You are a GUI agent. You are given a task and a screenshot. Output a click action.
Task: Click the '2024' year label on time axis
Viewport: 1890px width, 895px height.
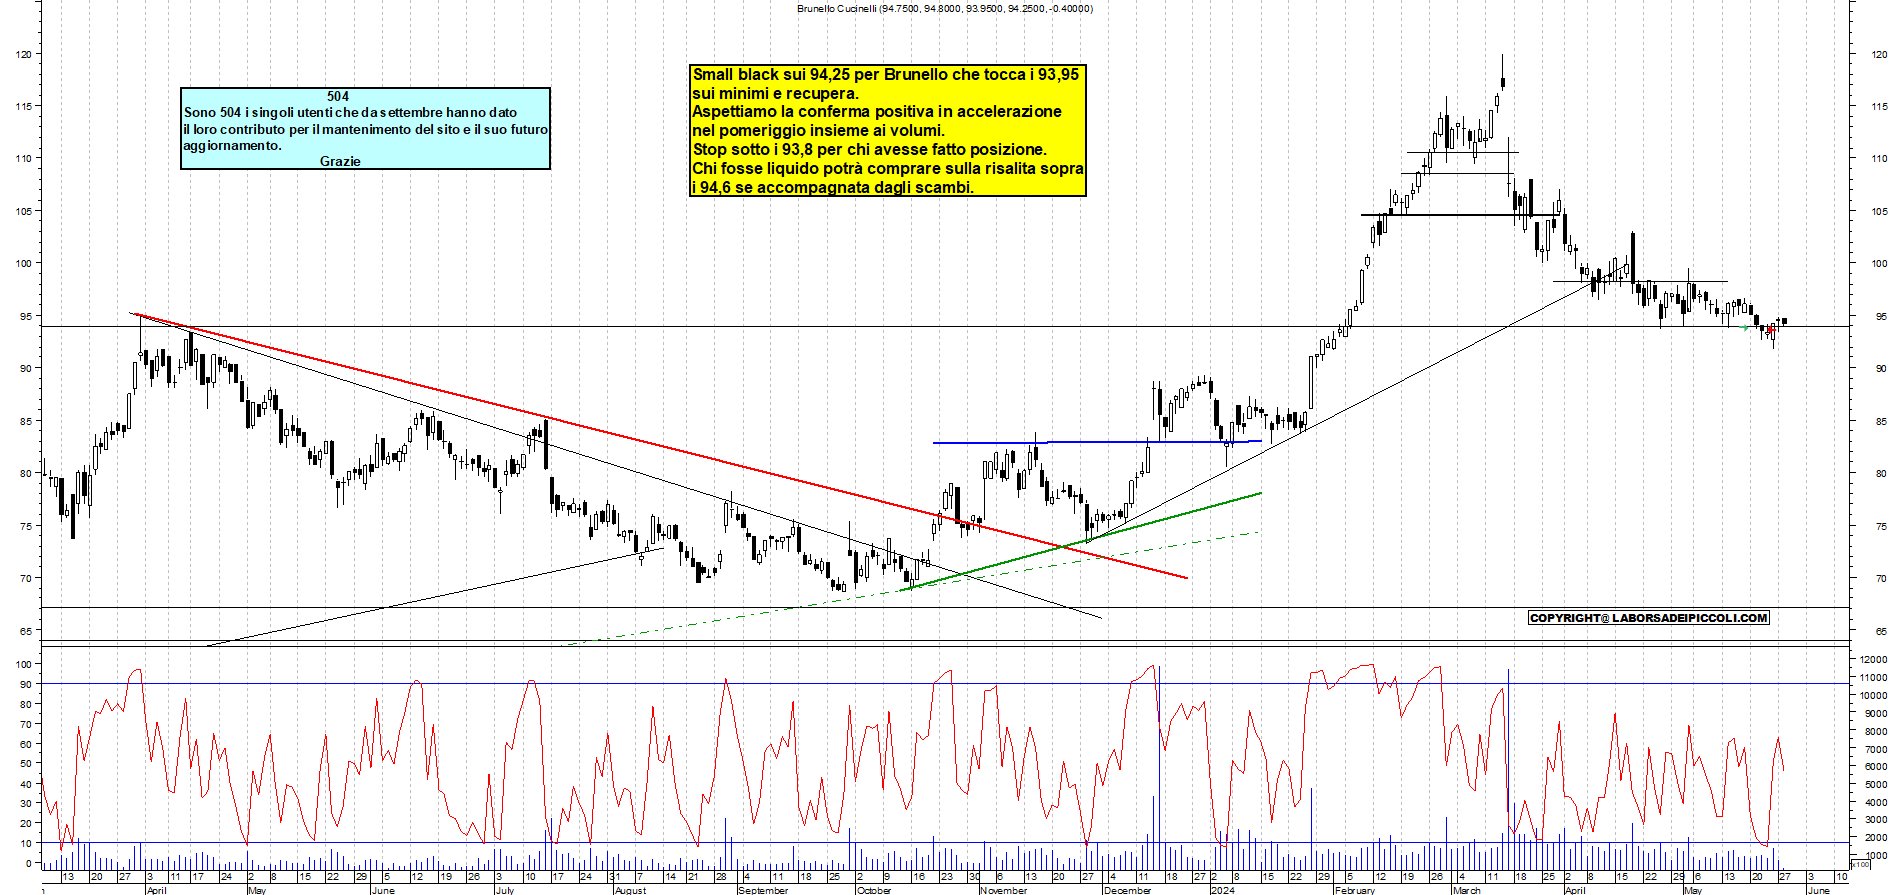(1222, 890)
